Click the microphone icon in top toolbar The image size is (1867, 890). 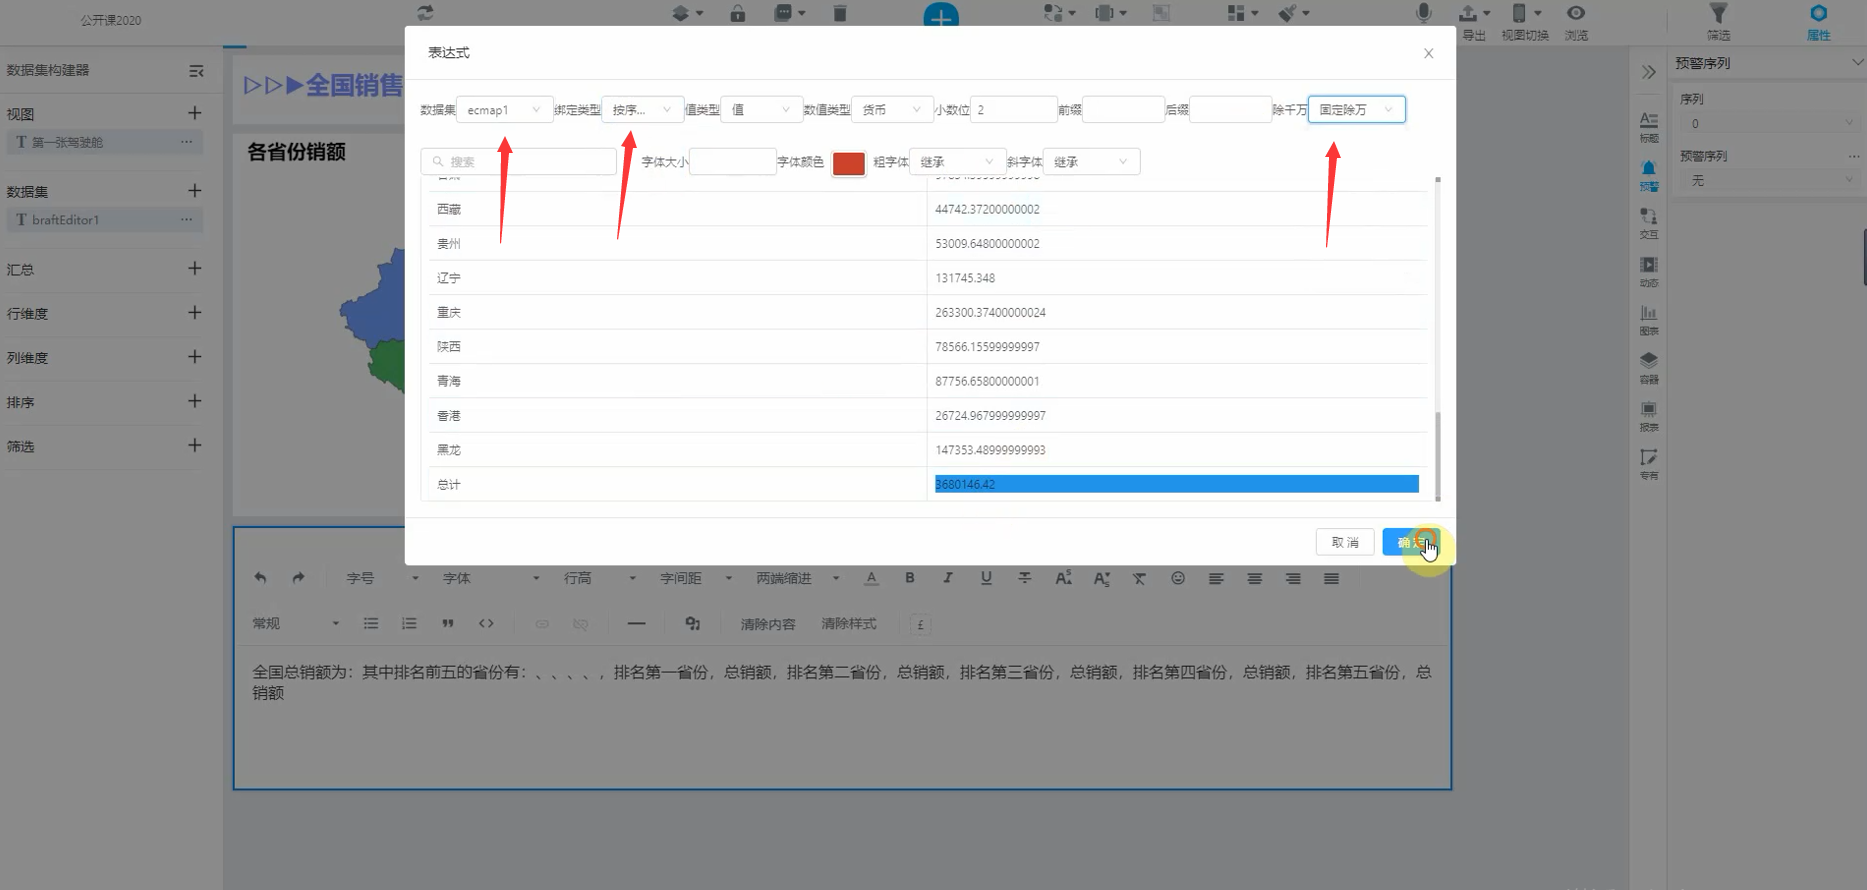[1424, 13]
